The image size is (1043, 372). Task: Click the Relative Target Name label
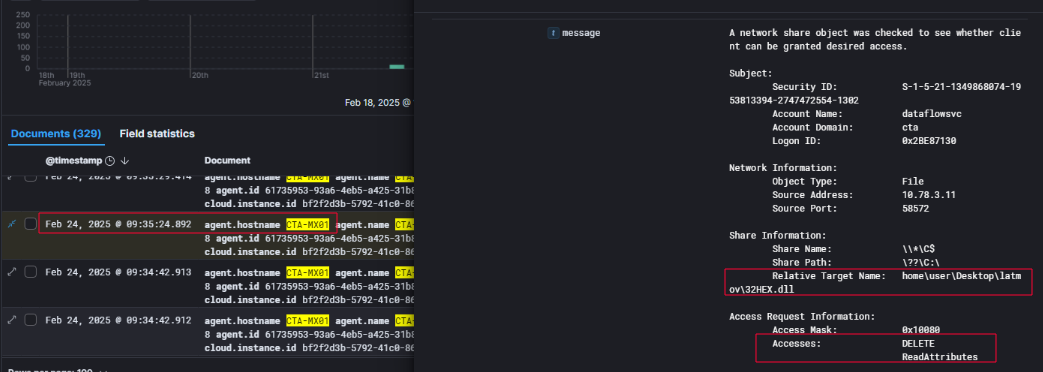point(829,276)
